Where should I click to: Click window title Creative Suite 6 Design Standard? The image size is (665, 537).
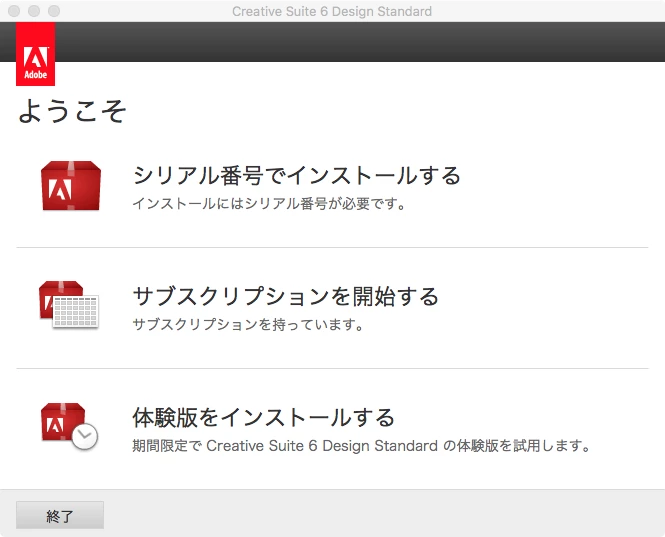tap(332, 11)
